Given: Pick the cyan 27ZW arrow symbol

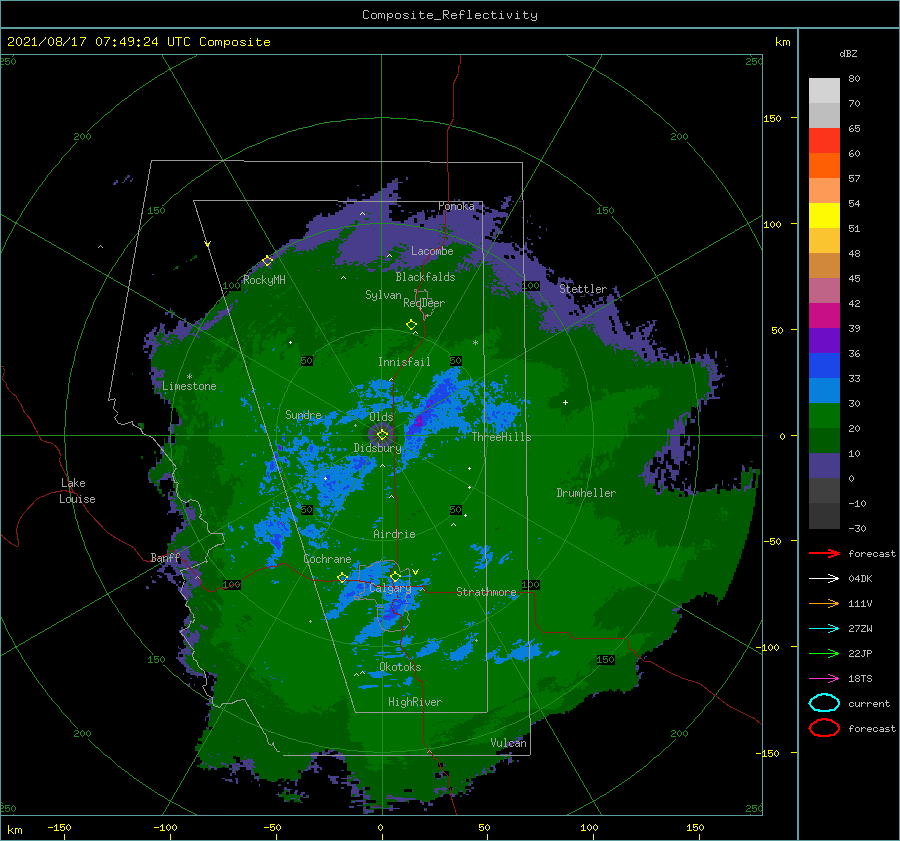Looking at the screenshot, I should 824,629.
